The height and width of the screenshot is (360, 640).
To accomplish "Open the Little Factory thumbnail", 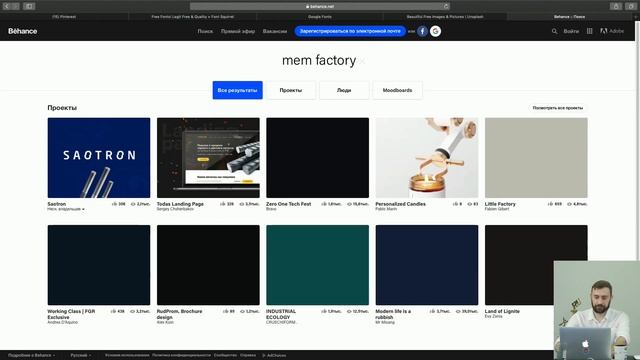I will click(536, 158).
